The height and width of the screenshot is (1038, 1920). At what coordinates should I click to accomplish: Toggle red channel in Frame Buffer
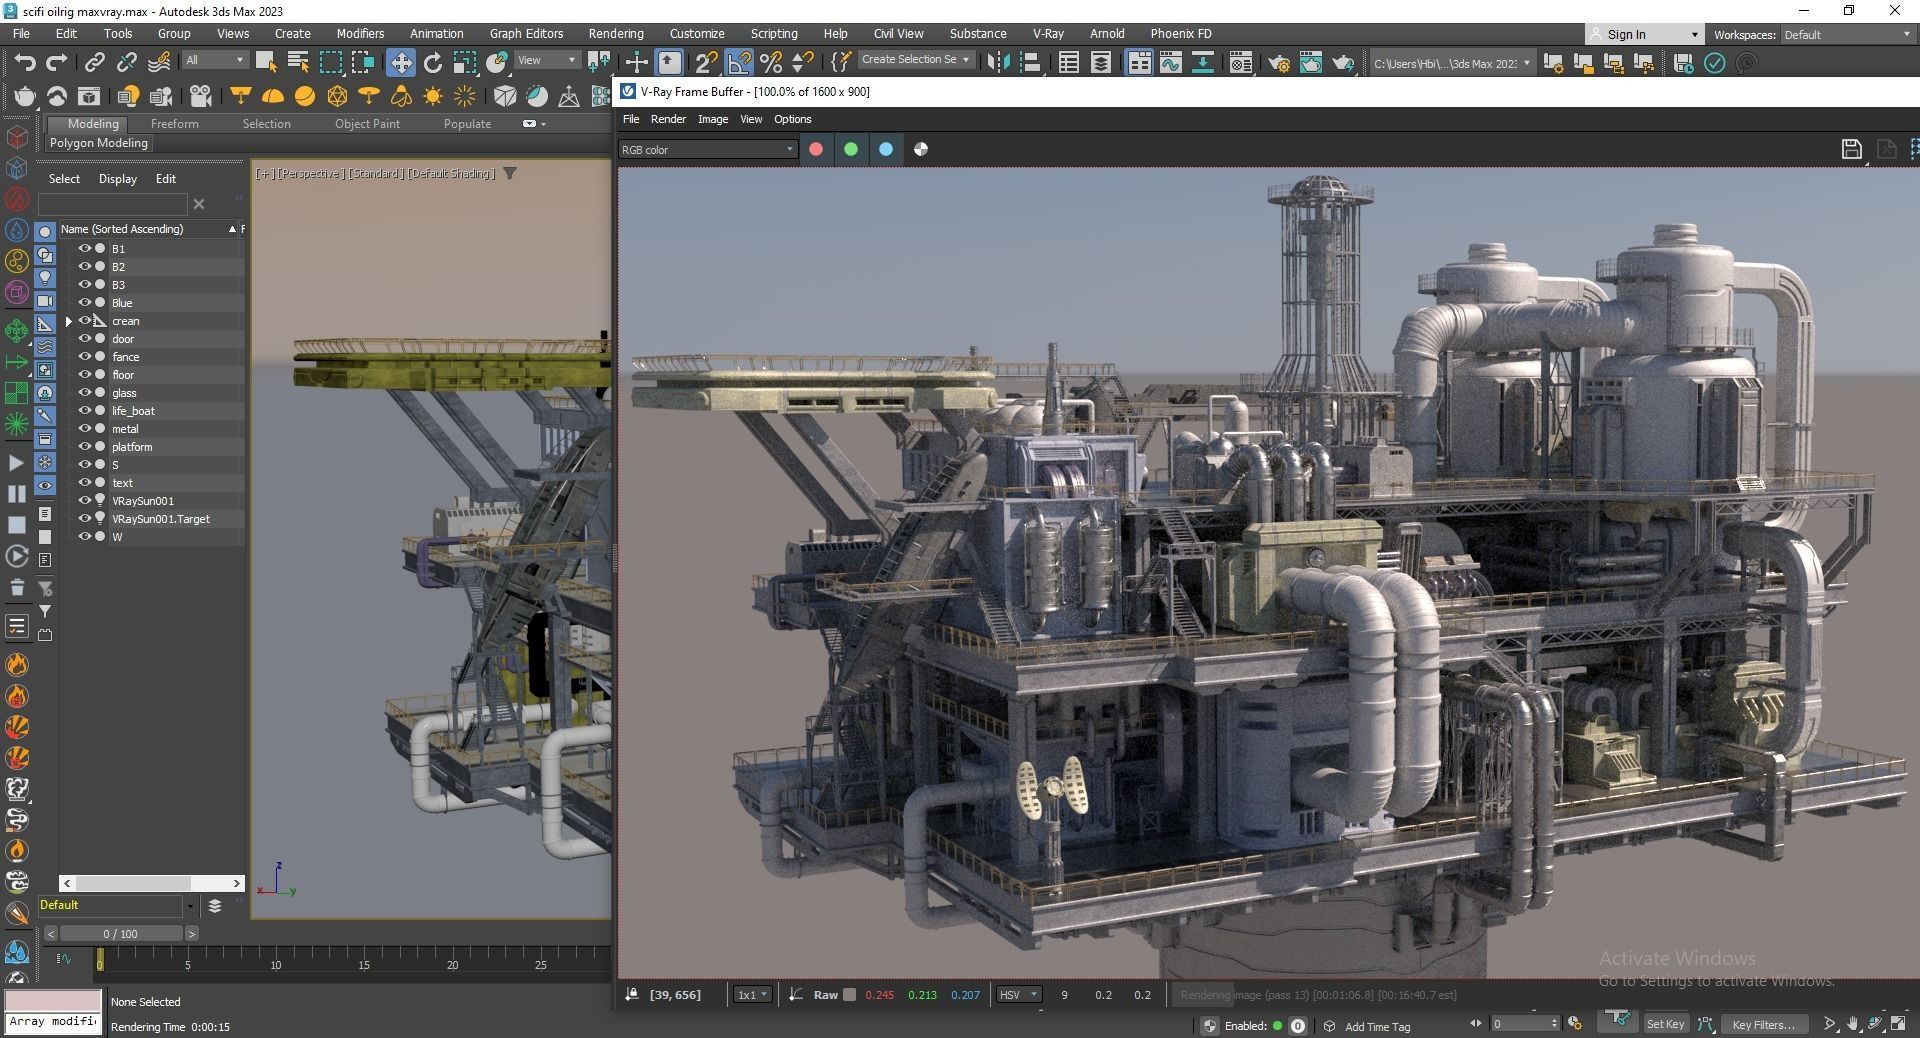pyautogui.click(x=816, y=149)
